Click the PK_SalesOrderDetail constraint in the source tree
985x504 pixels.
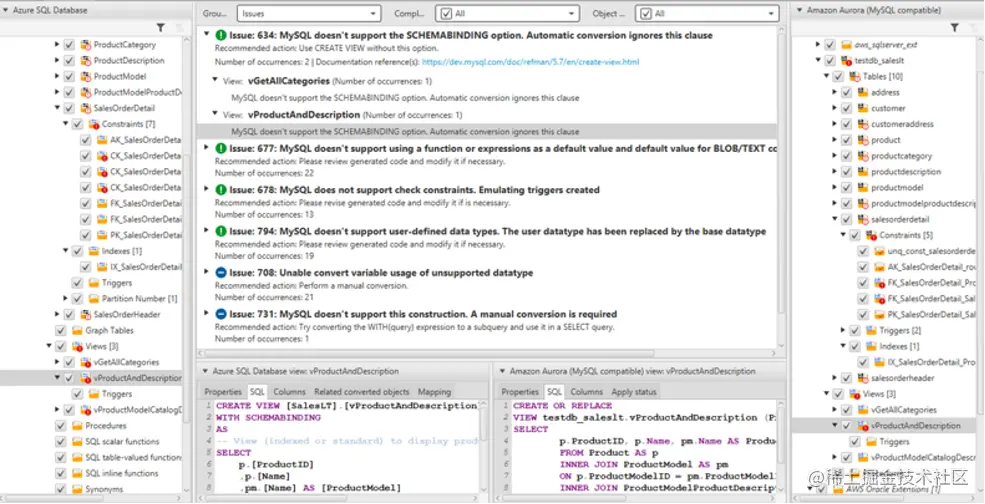coord(146,235)
